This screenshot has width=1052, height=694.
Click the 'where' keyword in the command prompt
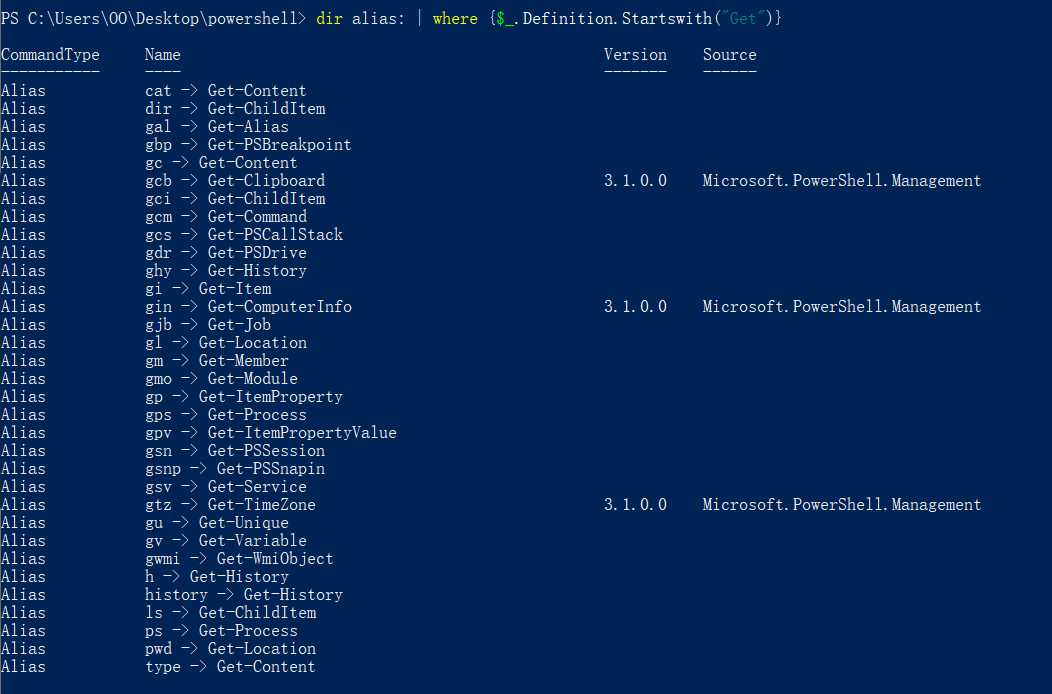click(455, 19)
